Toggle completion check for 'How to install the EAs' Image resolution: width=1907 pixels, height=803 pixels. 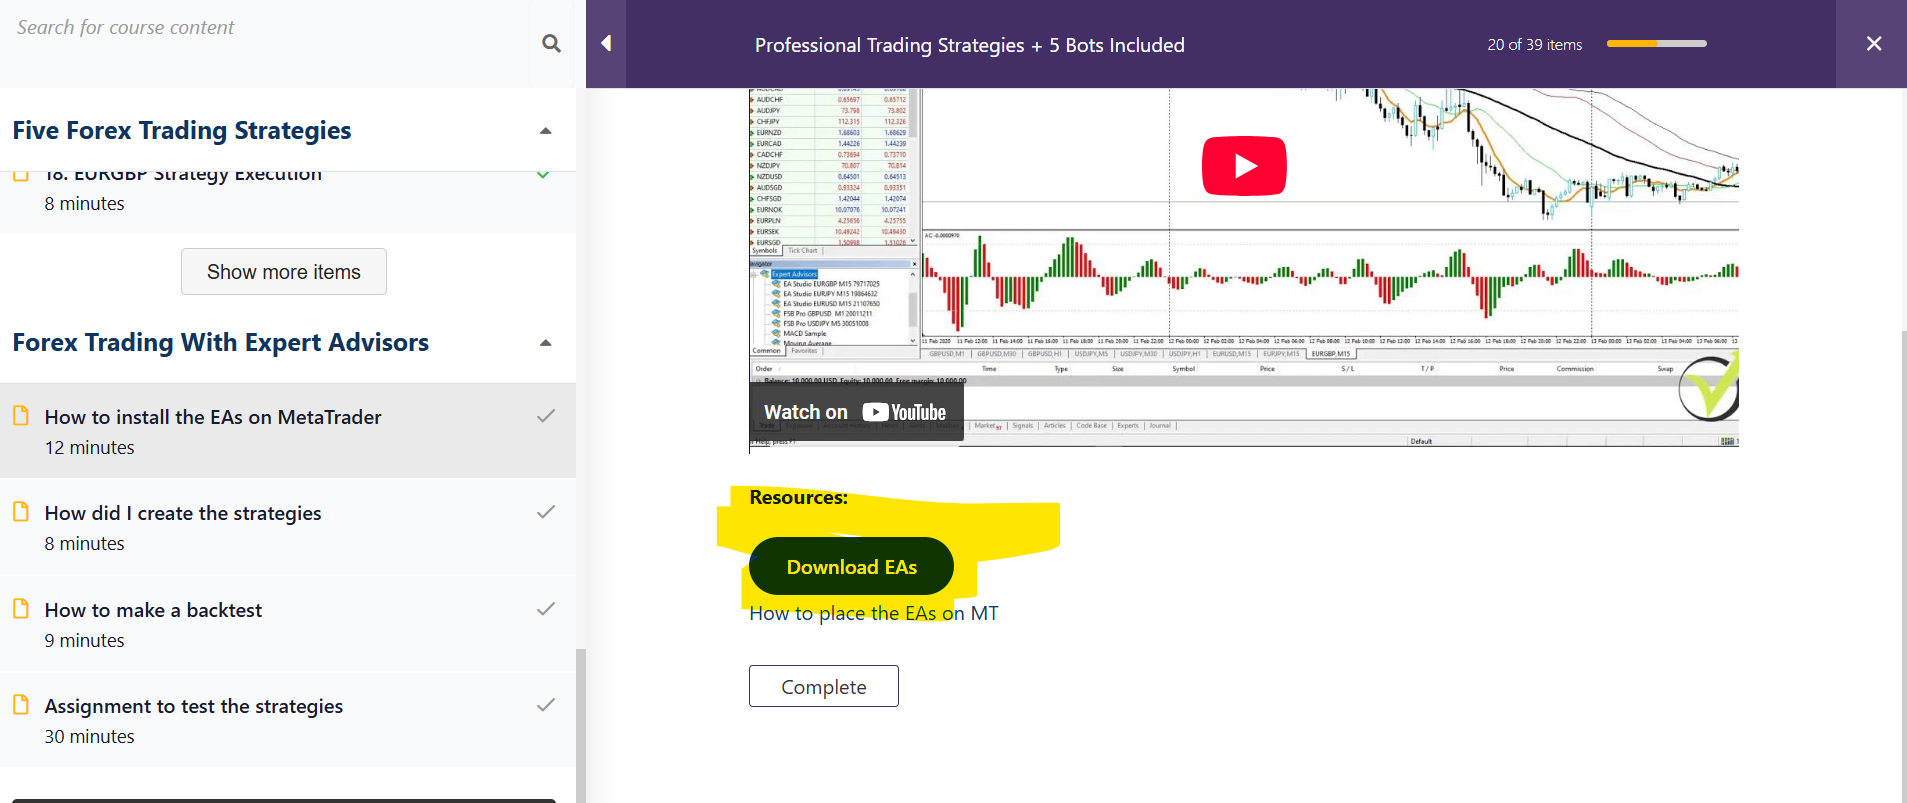click(546, 416)
